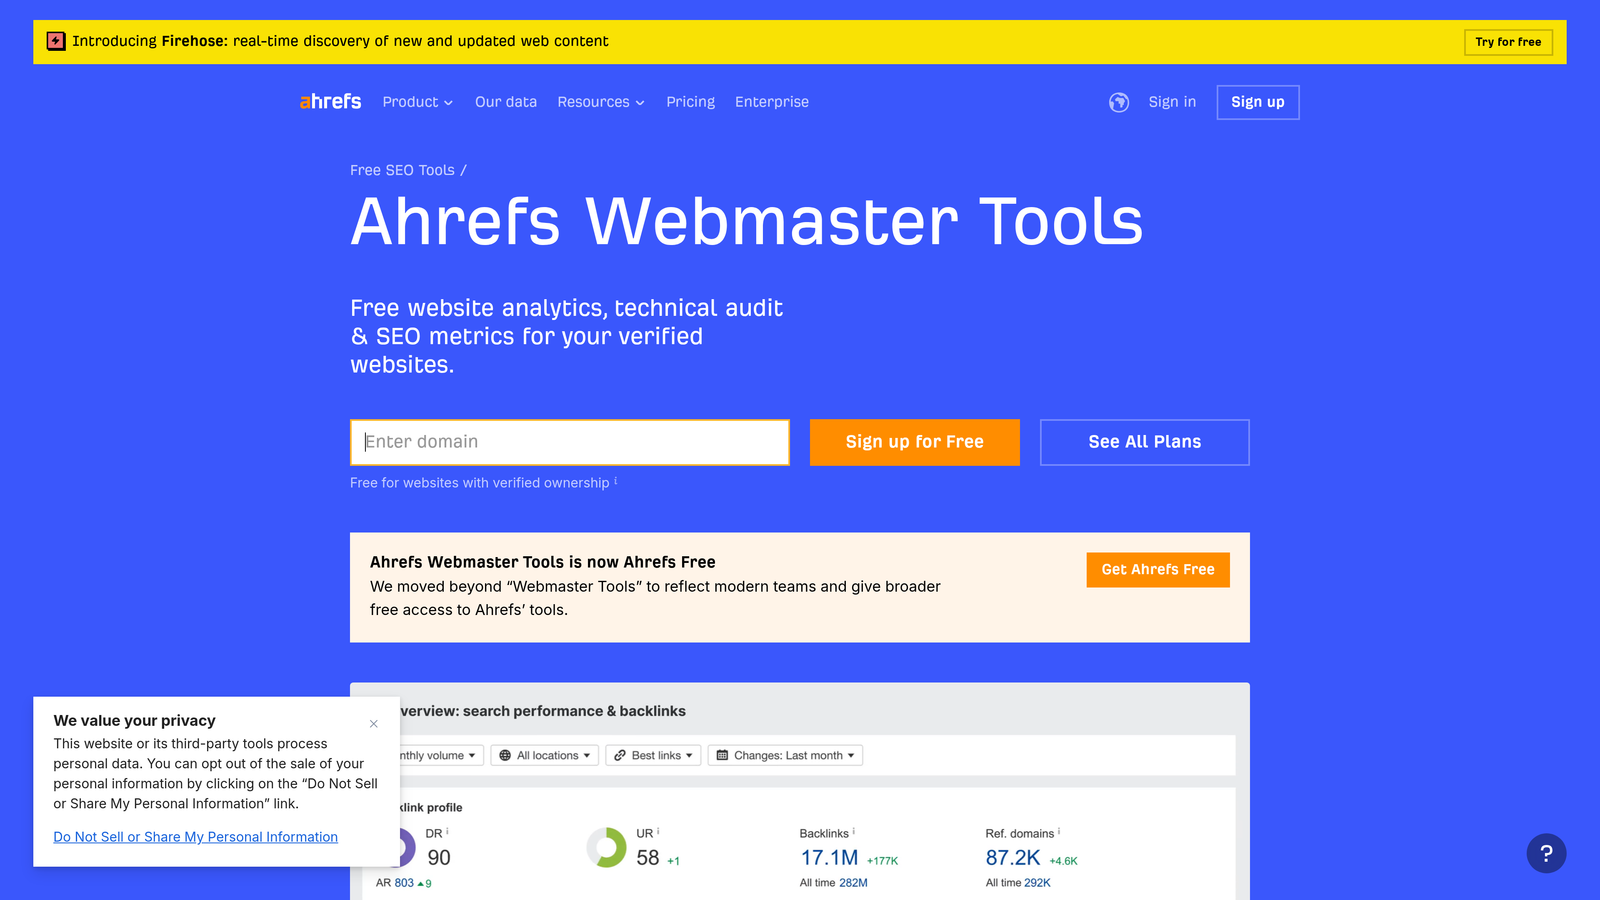Open the Resources dropdown

click(x=600, y=102)
